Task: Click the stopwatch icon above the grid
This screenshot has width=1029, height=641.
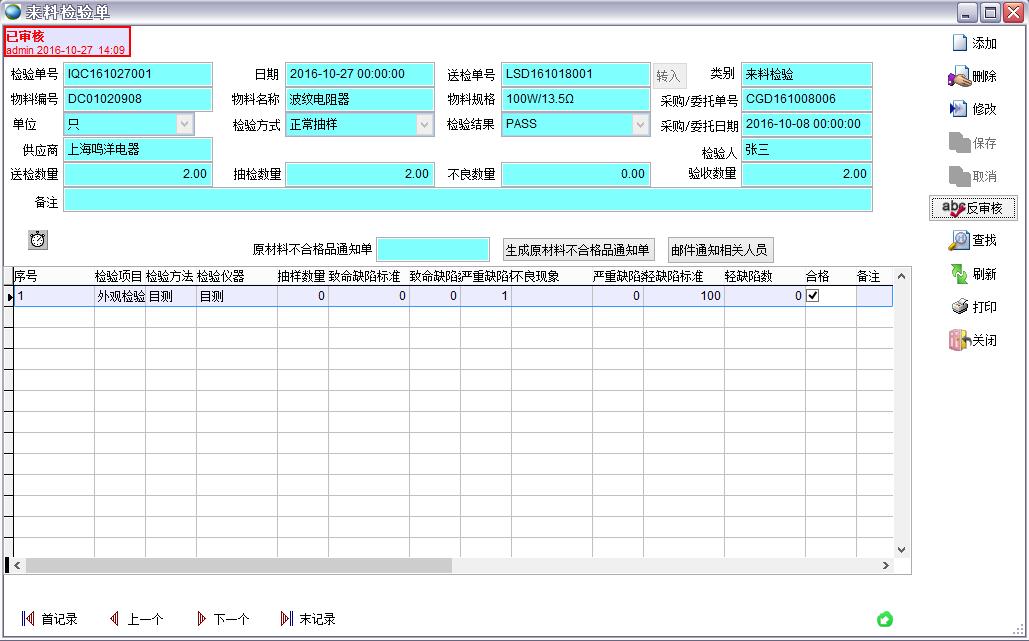Action: click(38, 240)
